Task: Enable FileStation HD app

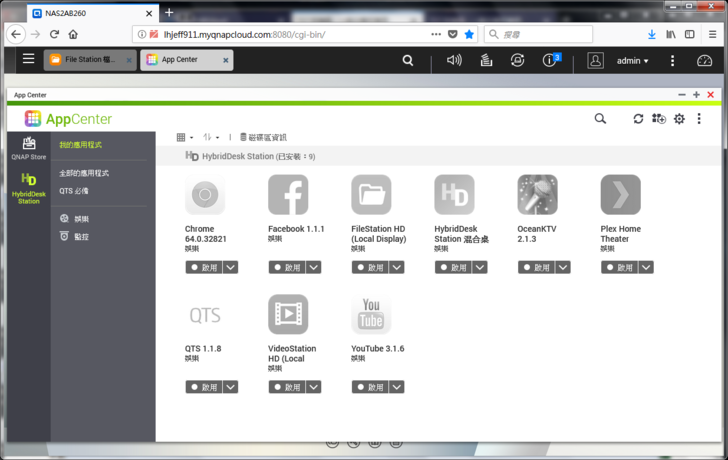Action: click(370, 267)
